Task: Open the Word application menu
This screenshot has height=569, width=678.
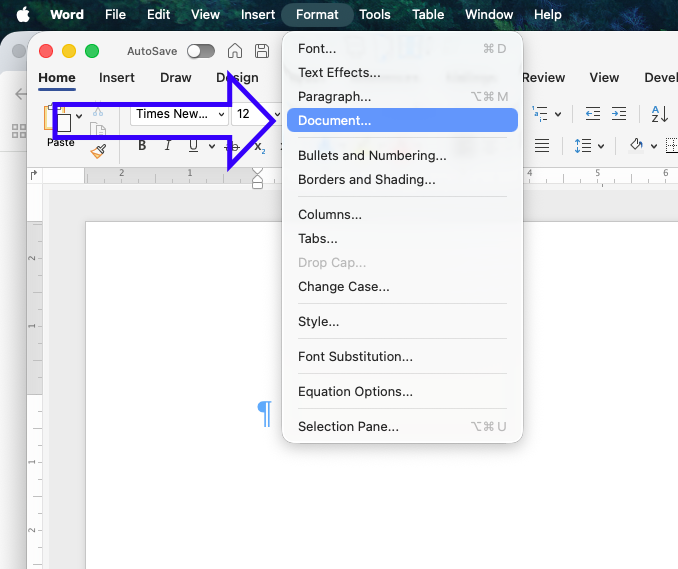Action: click(67, 14)
